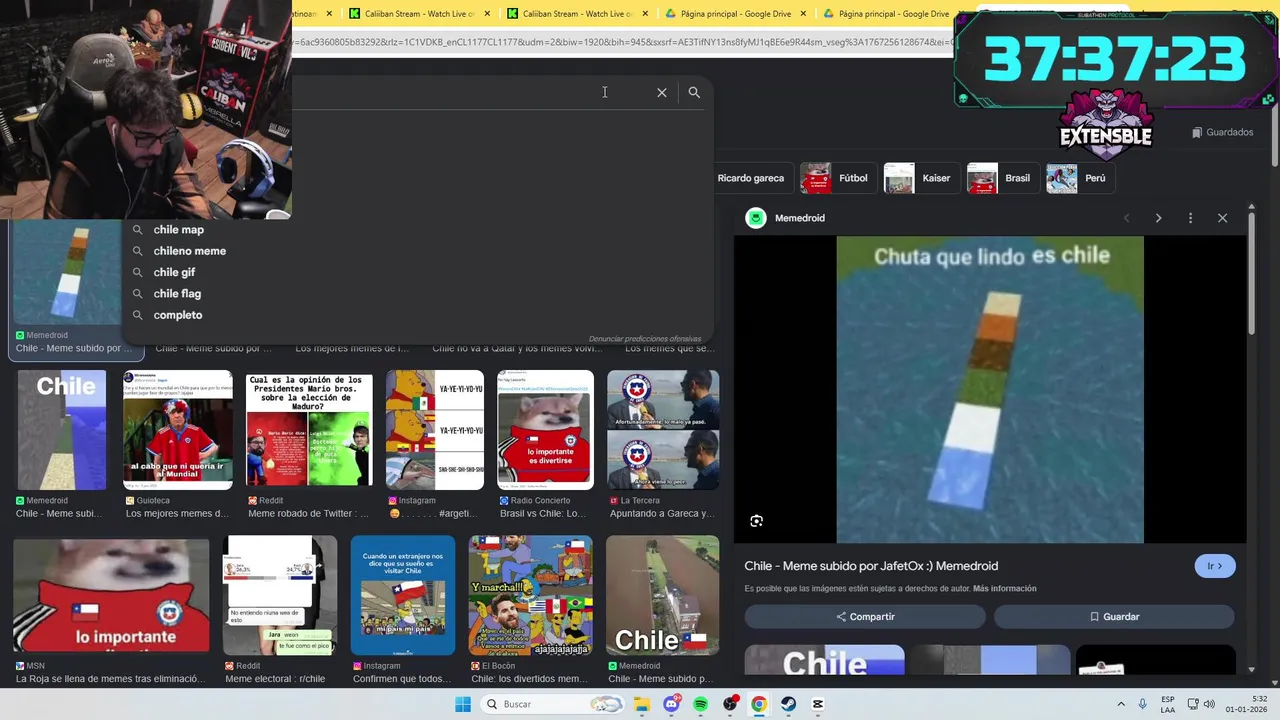
Task: Clear the Google search box with the X
Action: pyautogui.click(x=661, y=92)
